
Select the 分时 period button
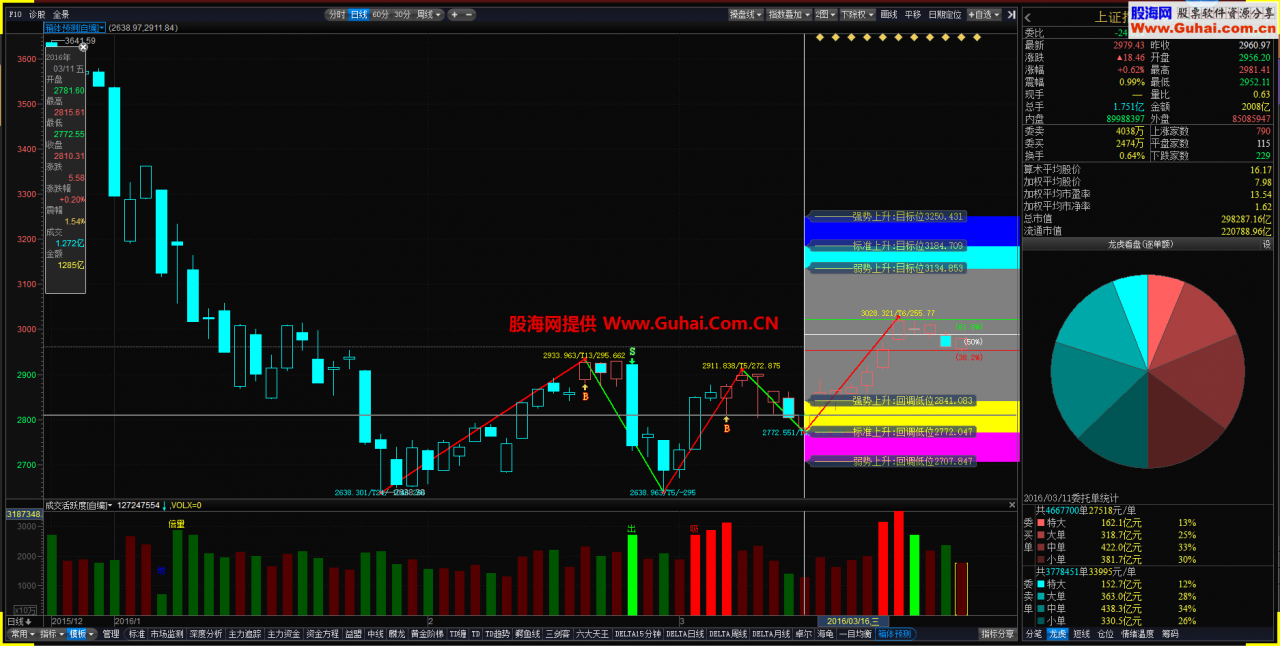click(x=337, y=15)
